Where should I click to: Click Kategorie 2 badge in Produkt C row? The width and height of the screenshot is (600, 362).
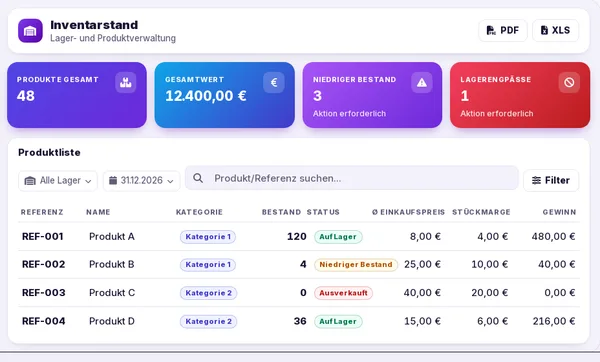209,293
